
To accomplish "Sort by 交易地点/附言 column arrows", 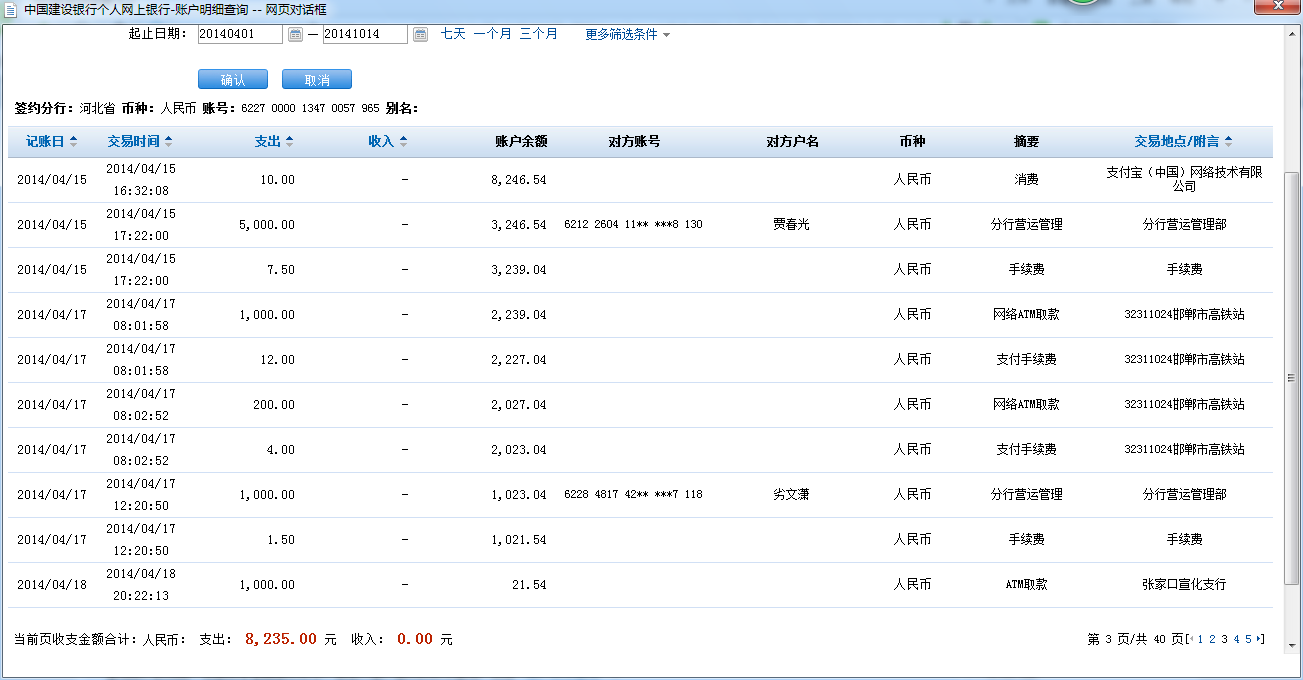I will pos(1228,142).
